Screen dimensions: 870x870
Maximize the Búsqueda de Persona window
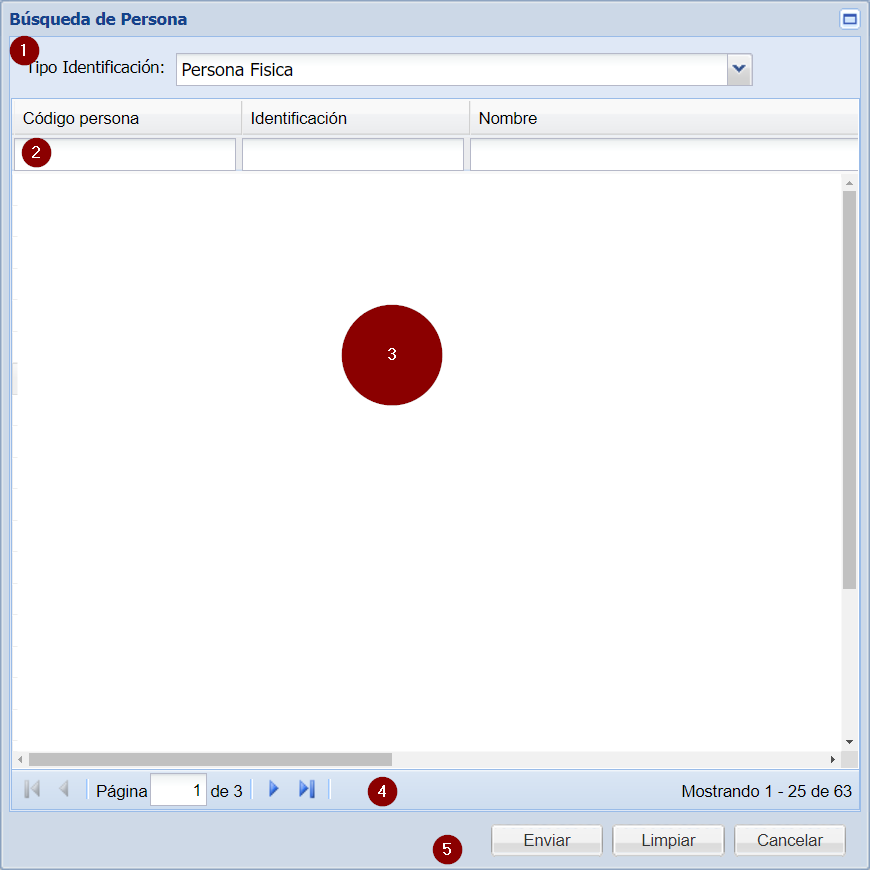coord(849,19)
